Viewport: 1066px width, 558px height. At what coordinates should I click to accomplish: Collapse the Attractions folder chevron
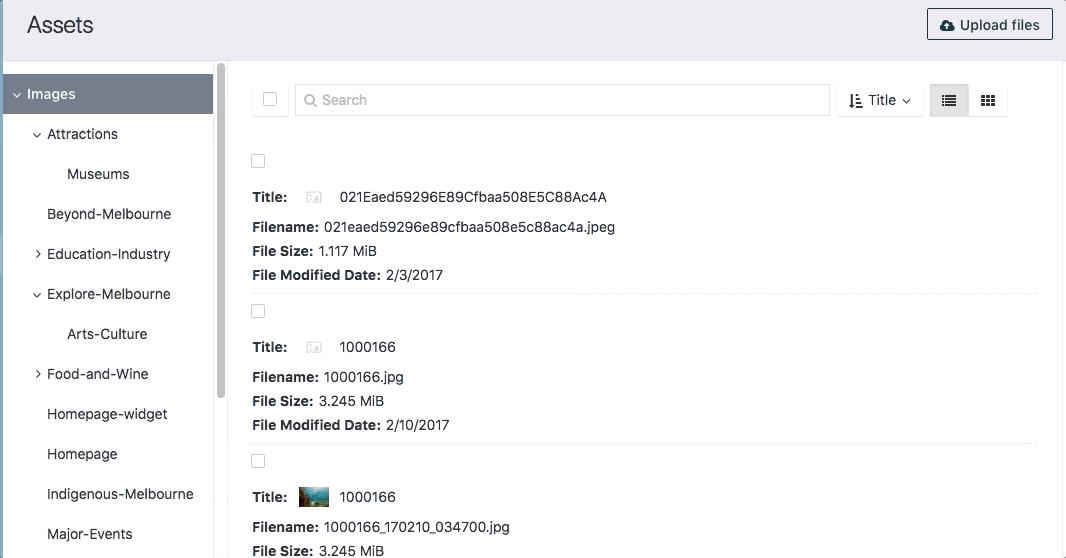coord(37,135)
